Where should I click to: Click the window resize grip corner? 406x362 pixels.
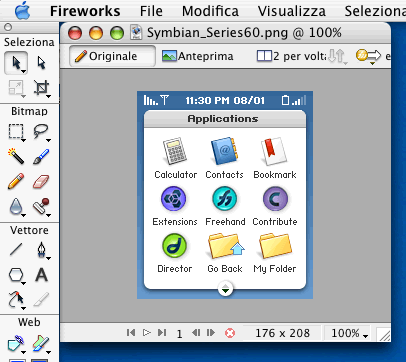[384, 334]
